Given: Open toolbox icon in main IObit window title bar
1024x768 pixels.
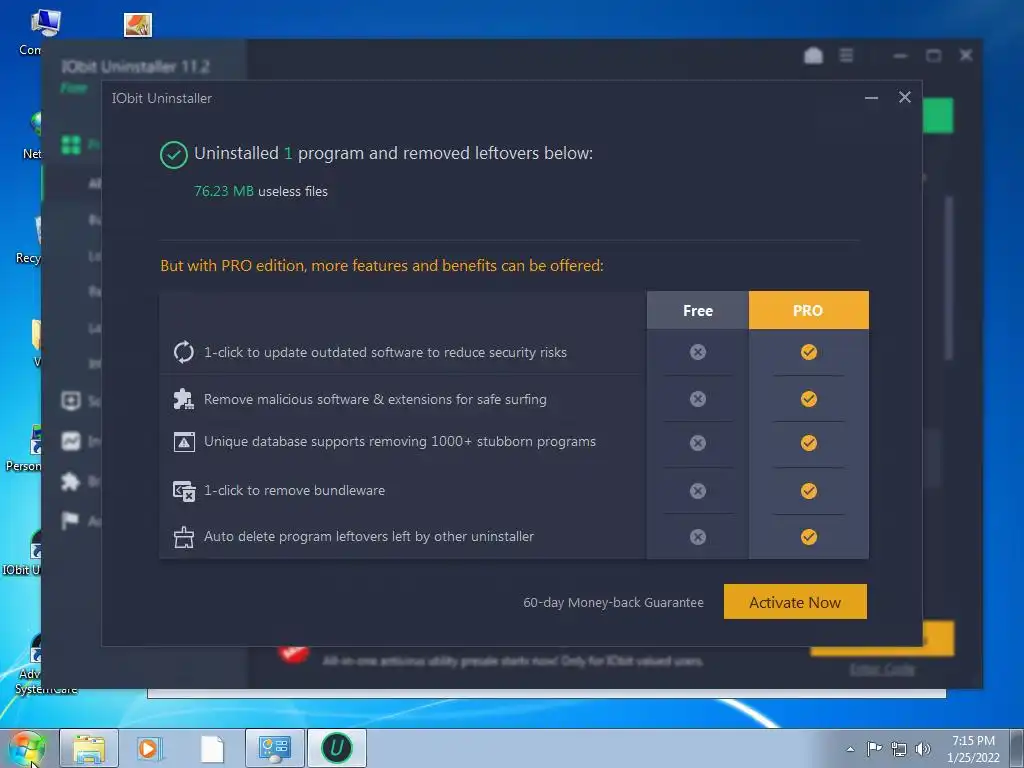Looking at the screenshot, I should (x=813, y=56).
